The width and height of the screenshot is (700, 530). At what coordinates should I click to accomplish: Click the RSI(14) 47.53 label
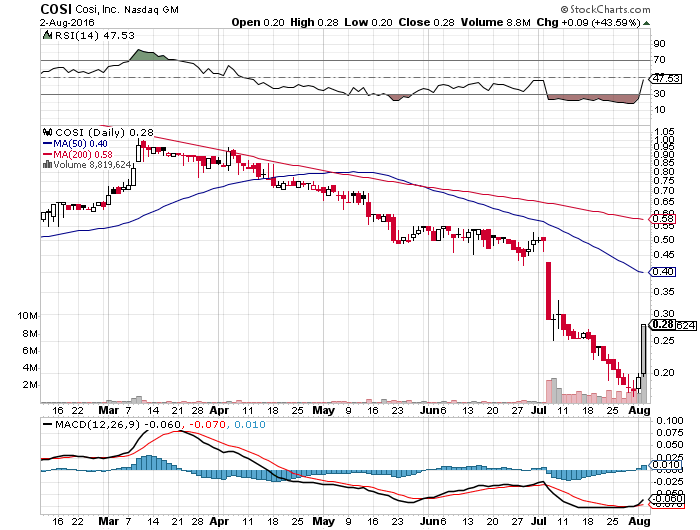(x=95, y=35)
